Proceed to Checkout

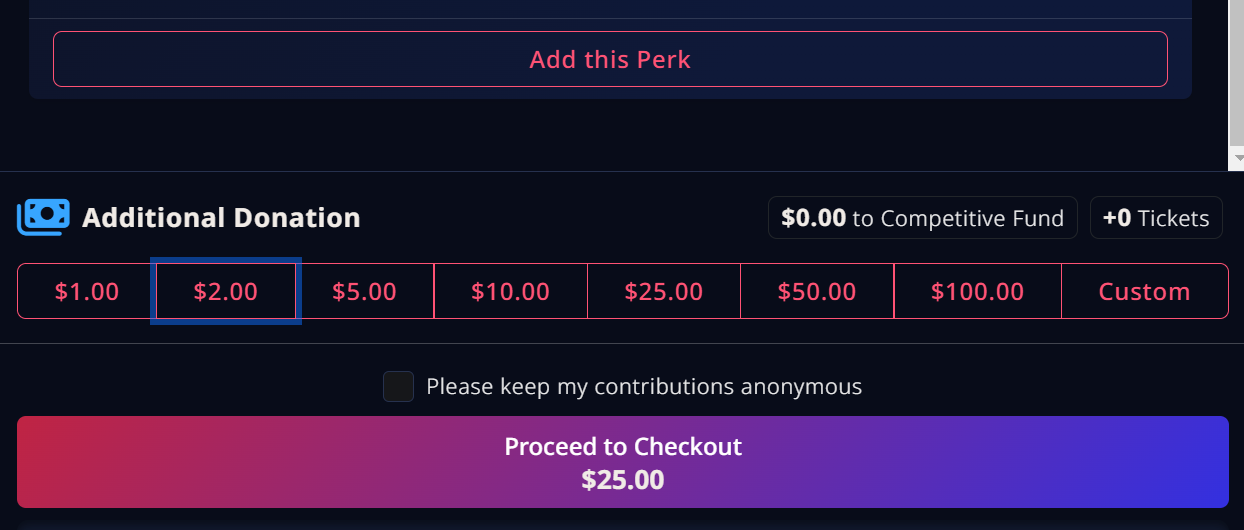[x=623, y=462]
